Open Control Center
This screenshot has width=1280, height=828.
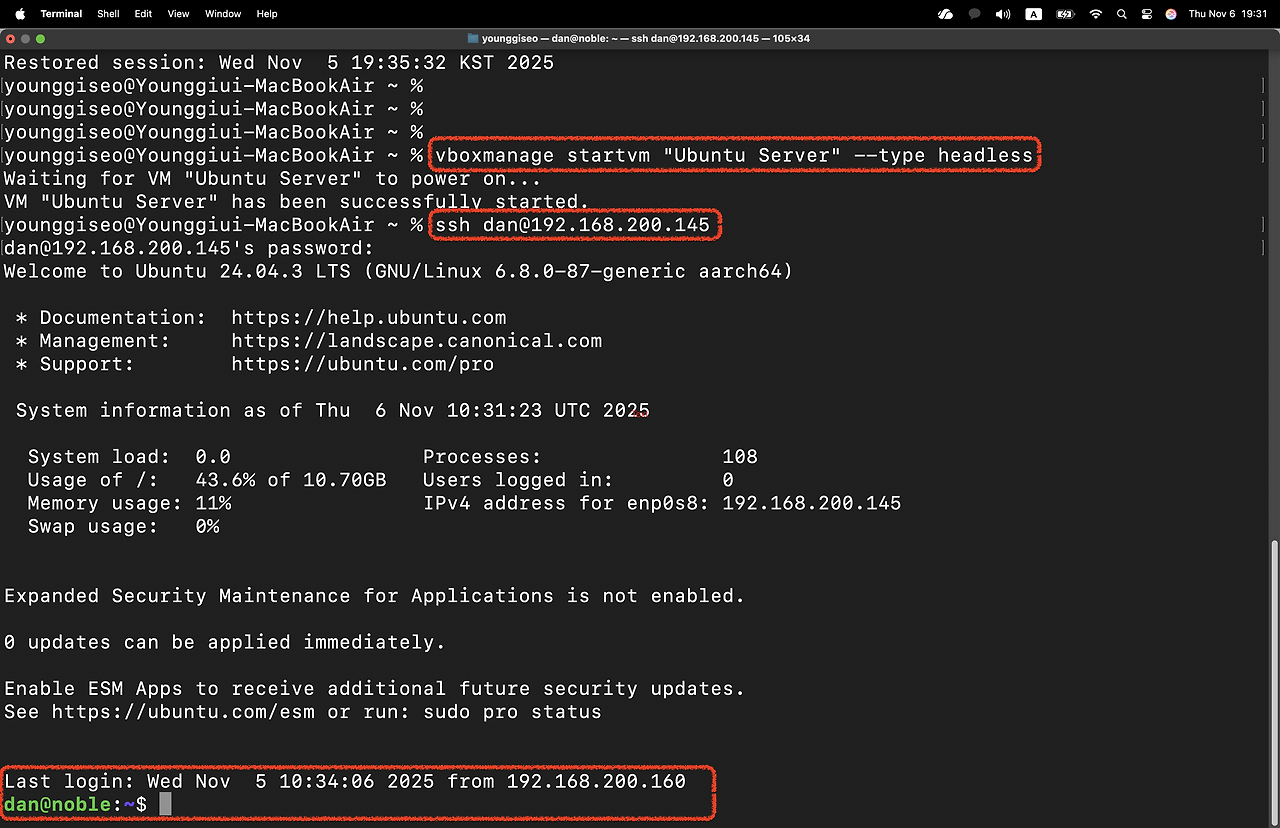point(1147,14)
